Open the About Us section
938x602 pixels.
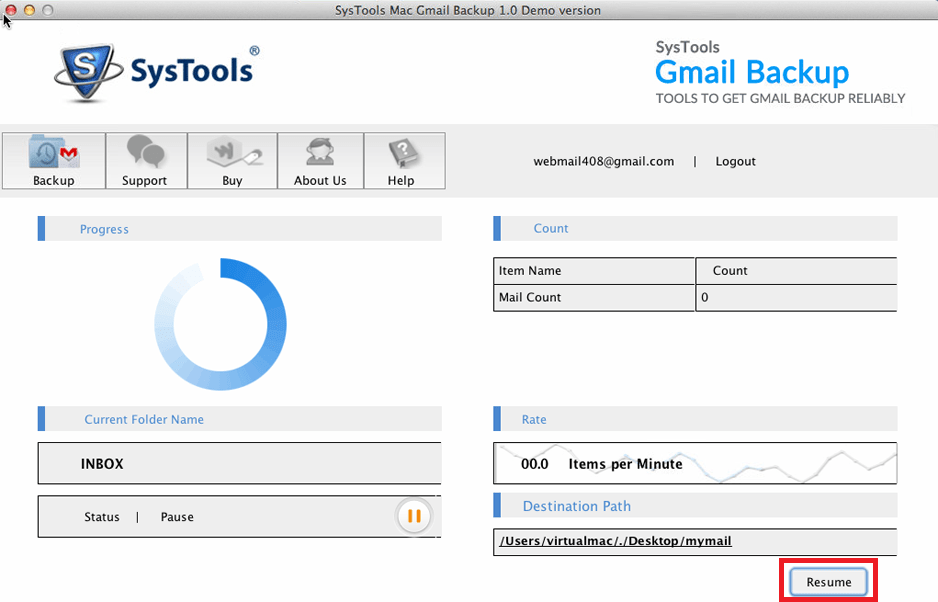coord(320,161)
